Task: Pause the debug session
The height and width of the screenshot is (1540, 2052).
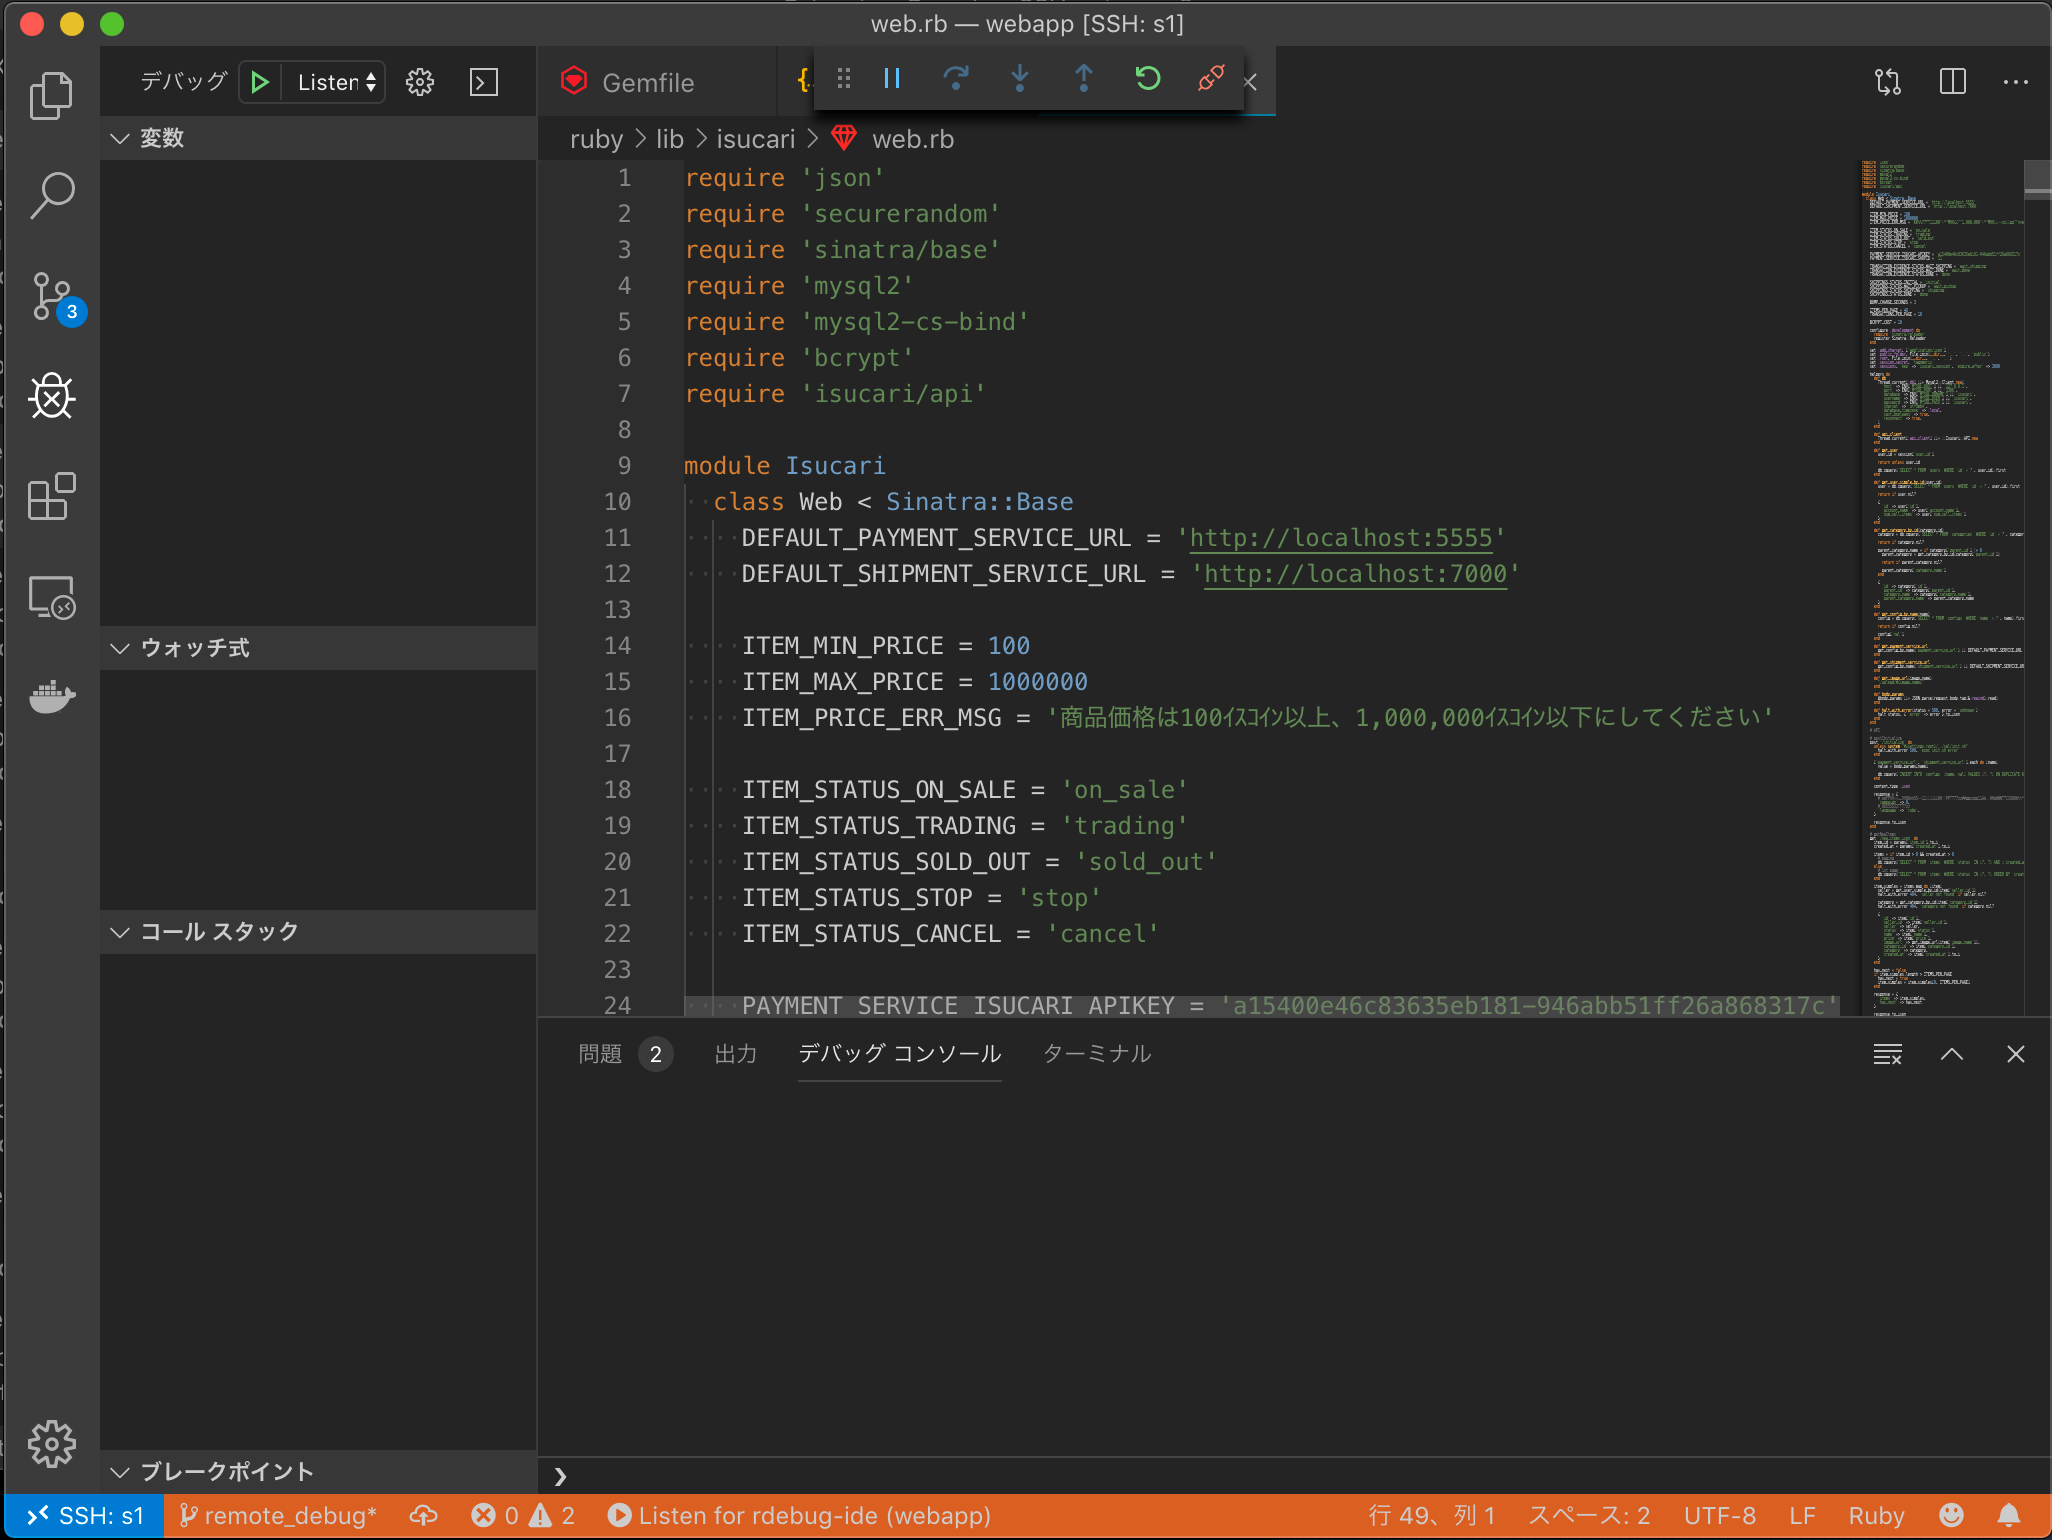Action: (x=892, y=78)
